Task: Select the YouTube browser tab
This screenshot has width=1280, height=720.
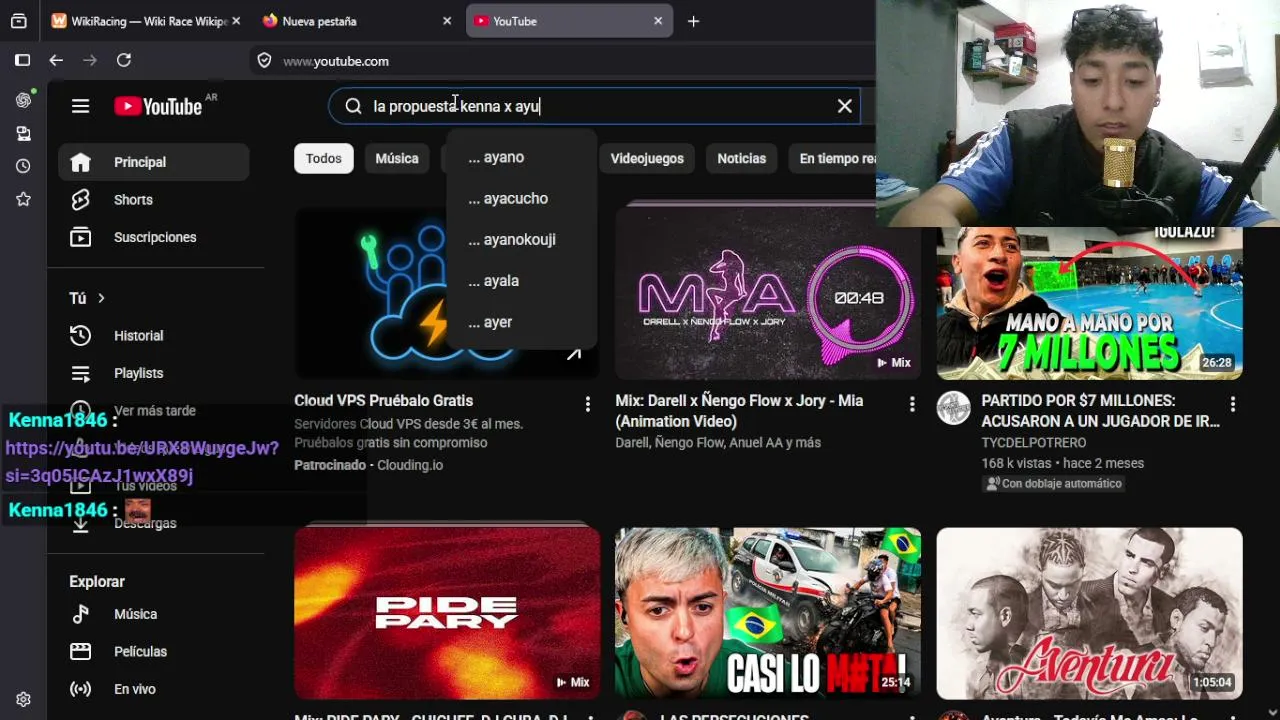Action: tap(569, 21)
